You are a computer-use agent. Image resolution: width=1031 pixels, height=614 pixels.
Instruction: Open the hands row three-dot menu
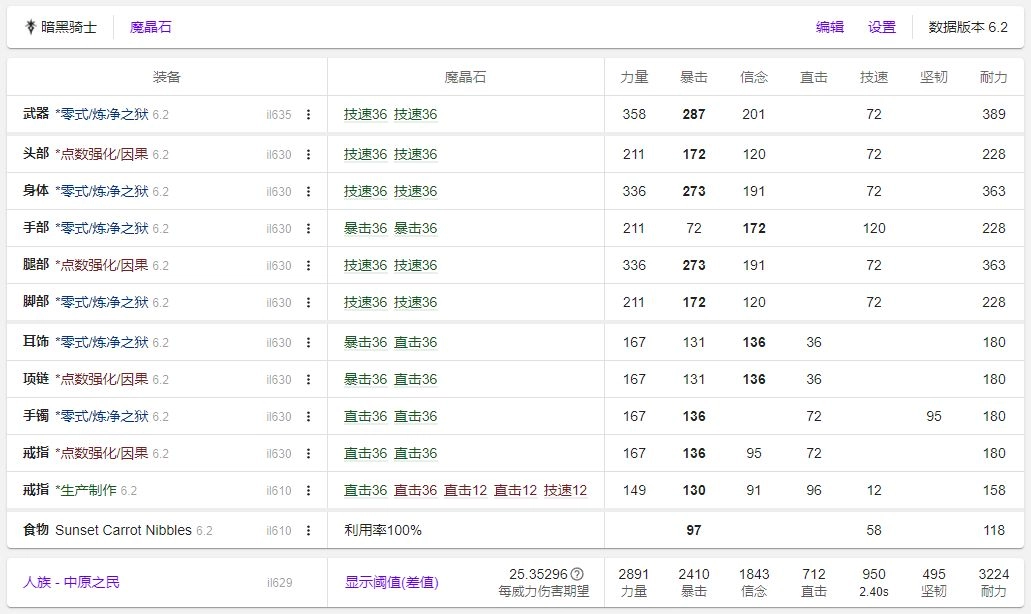308,229
